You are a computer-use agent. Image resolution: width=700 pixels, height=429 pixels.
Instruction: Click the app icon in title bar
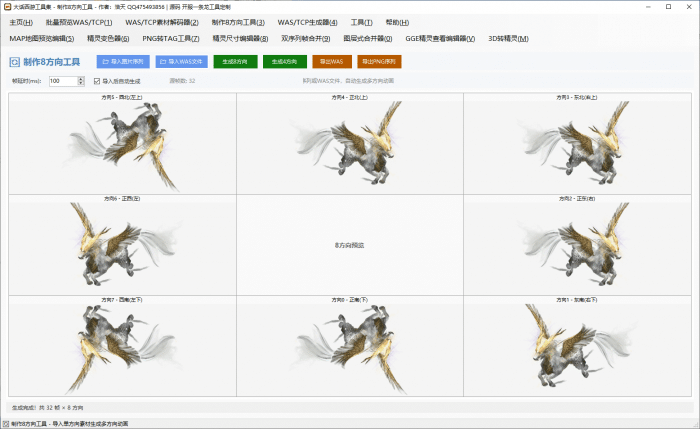click(x=7, y=7)
